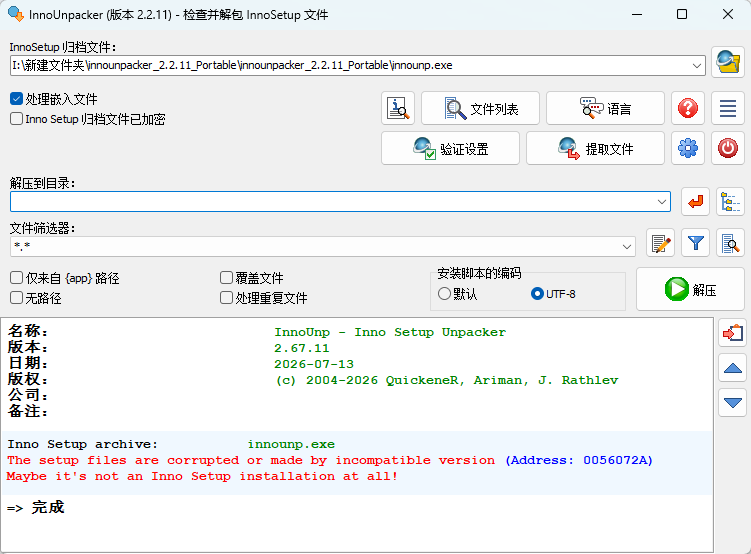Select UTF-8 encoding radio button
This screenshot has width=751, height=554.
tap(537, 294)
